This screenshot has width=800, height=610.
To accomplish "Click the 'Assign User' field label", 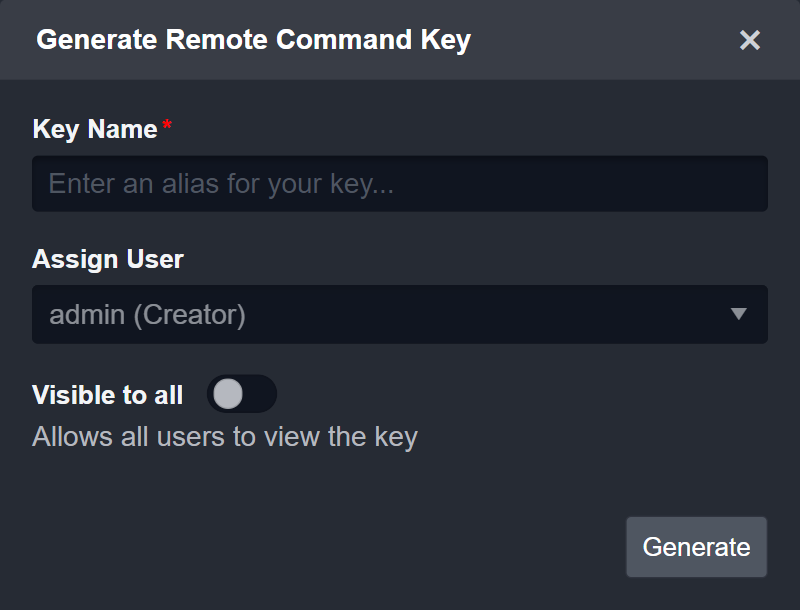I will pyautogui.click(x=108, y=259).
